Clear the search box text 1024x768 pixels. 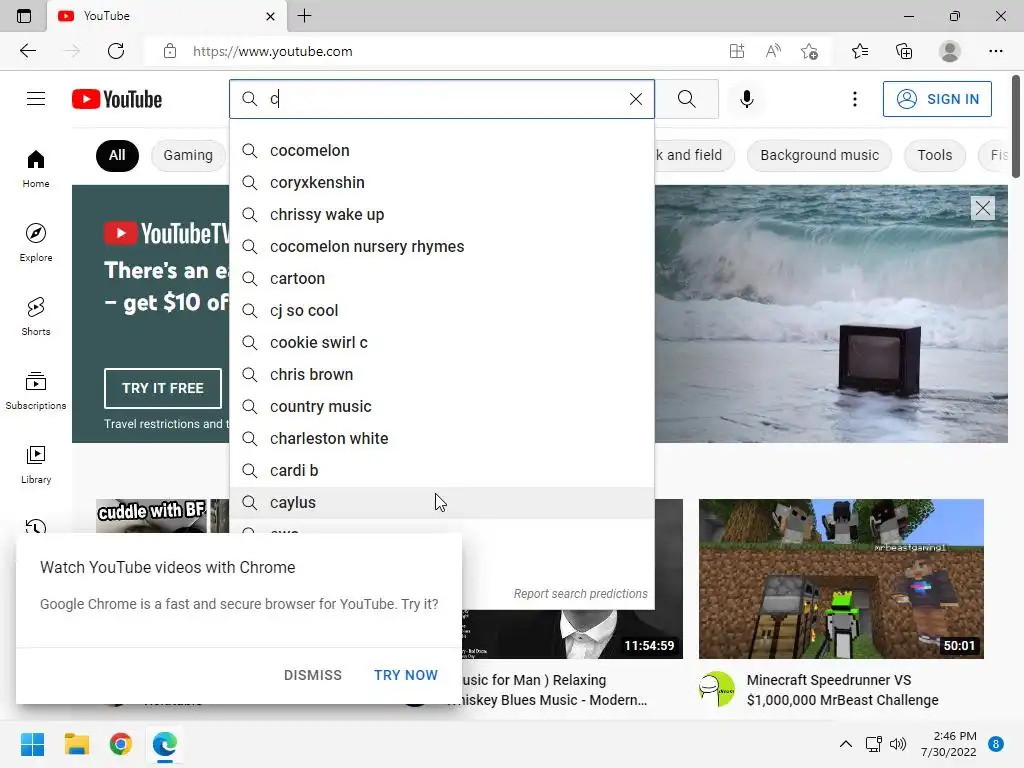635,99
